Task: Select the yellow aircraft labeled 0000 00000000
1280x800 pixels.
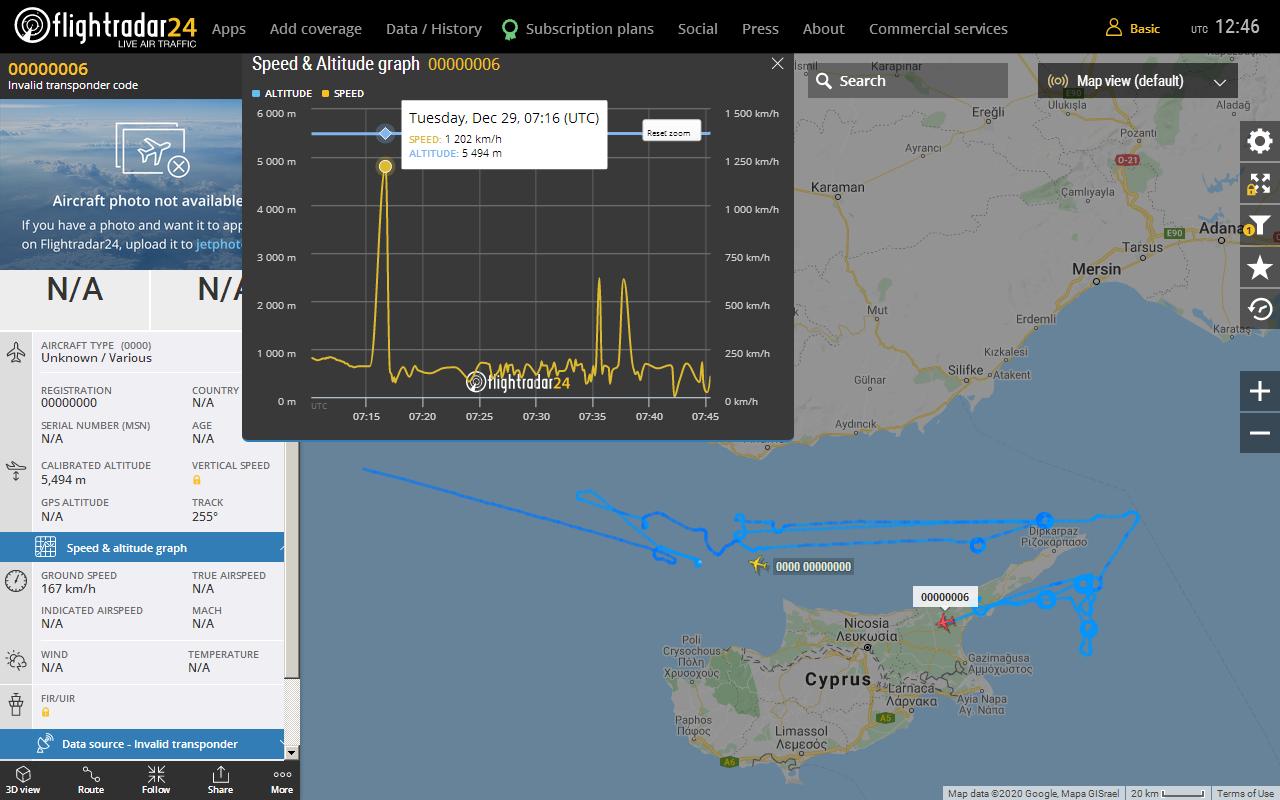Action: (x=759, y=566)
